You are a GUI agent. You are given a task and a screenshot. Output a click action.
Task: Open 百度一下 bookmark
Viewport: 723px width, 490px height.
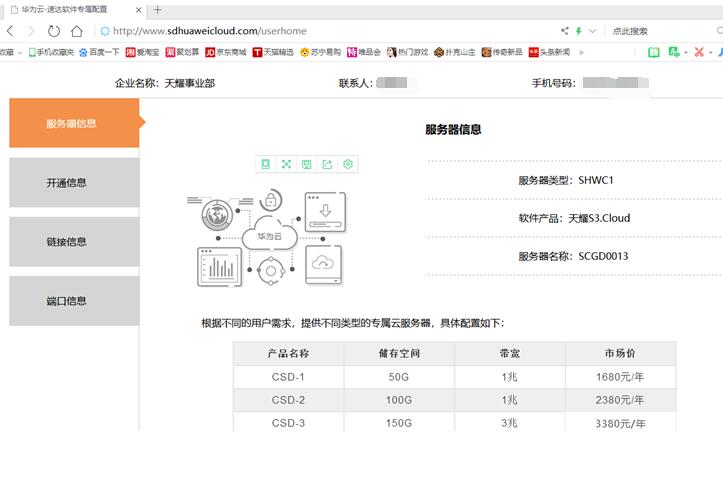click(x=99, y=52)
